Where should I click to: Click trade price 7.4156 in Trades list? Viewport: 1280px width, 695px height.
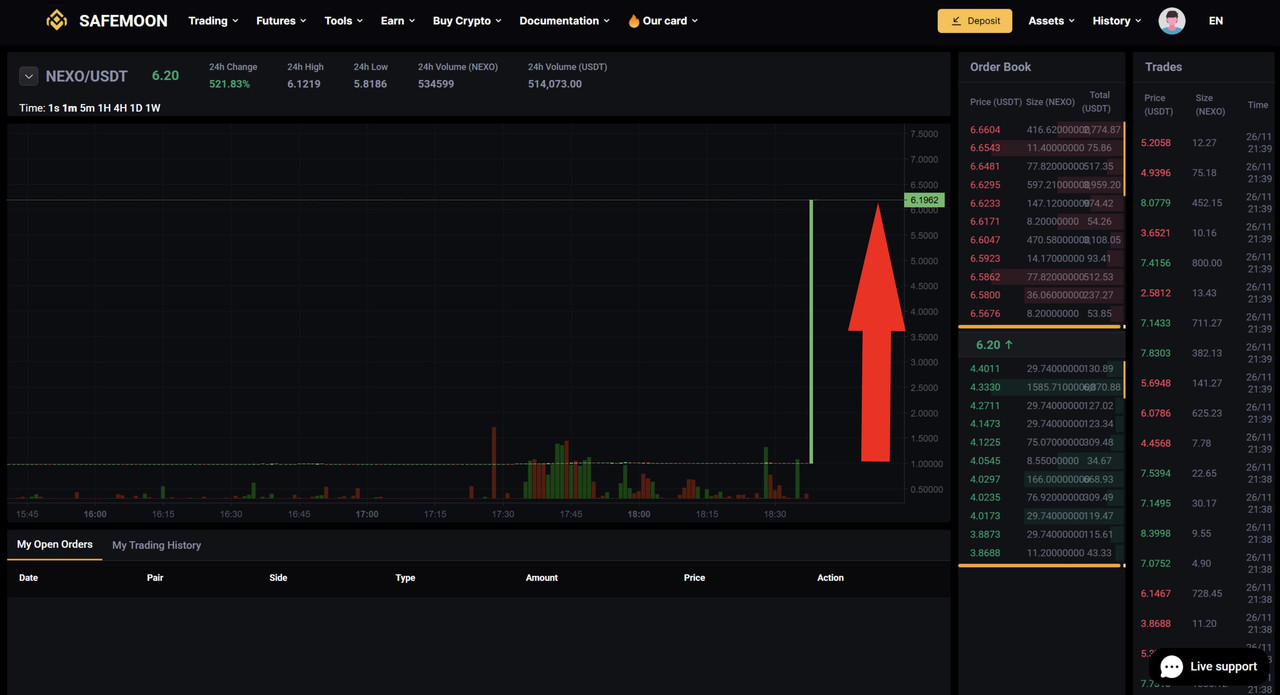click(x=1155, y=263)
